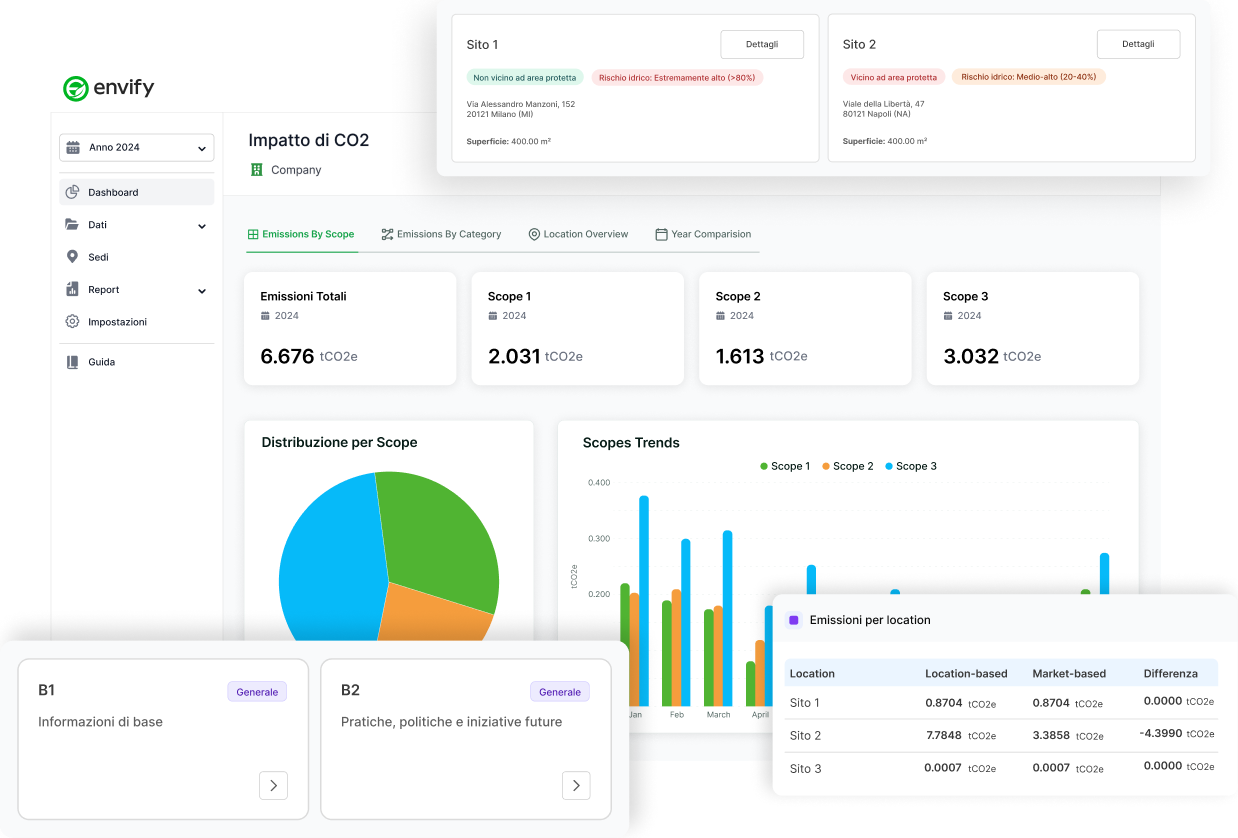Hide Scope 3 series via chart legend

[910, 466]
